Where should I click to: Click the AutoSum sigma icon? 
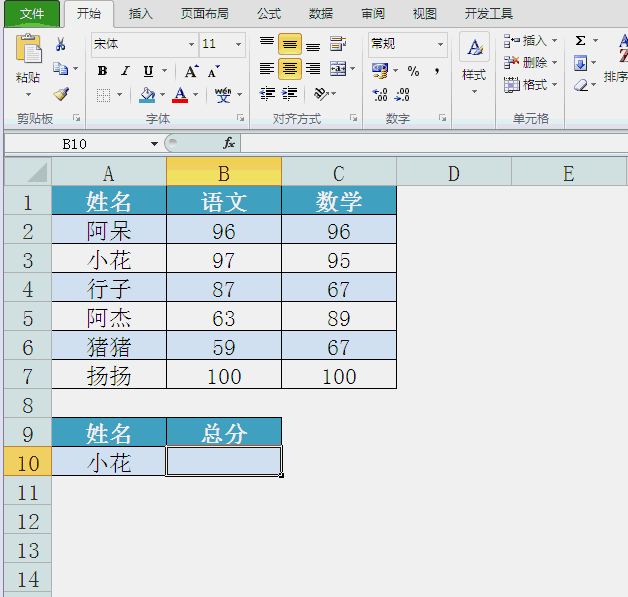point(580,40)
